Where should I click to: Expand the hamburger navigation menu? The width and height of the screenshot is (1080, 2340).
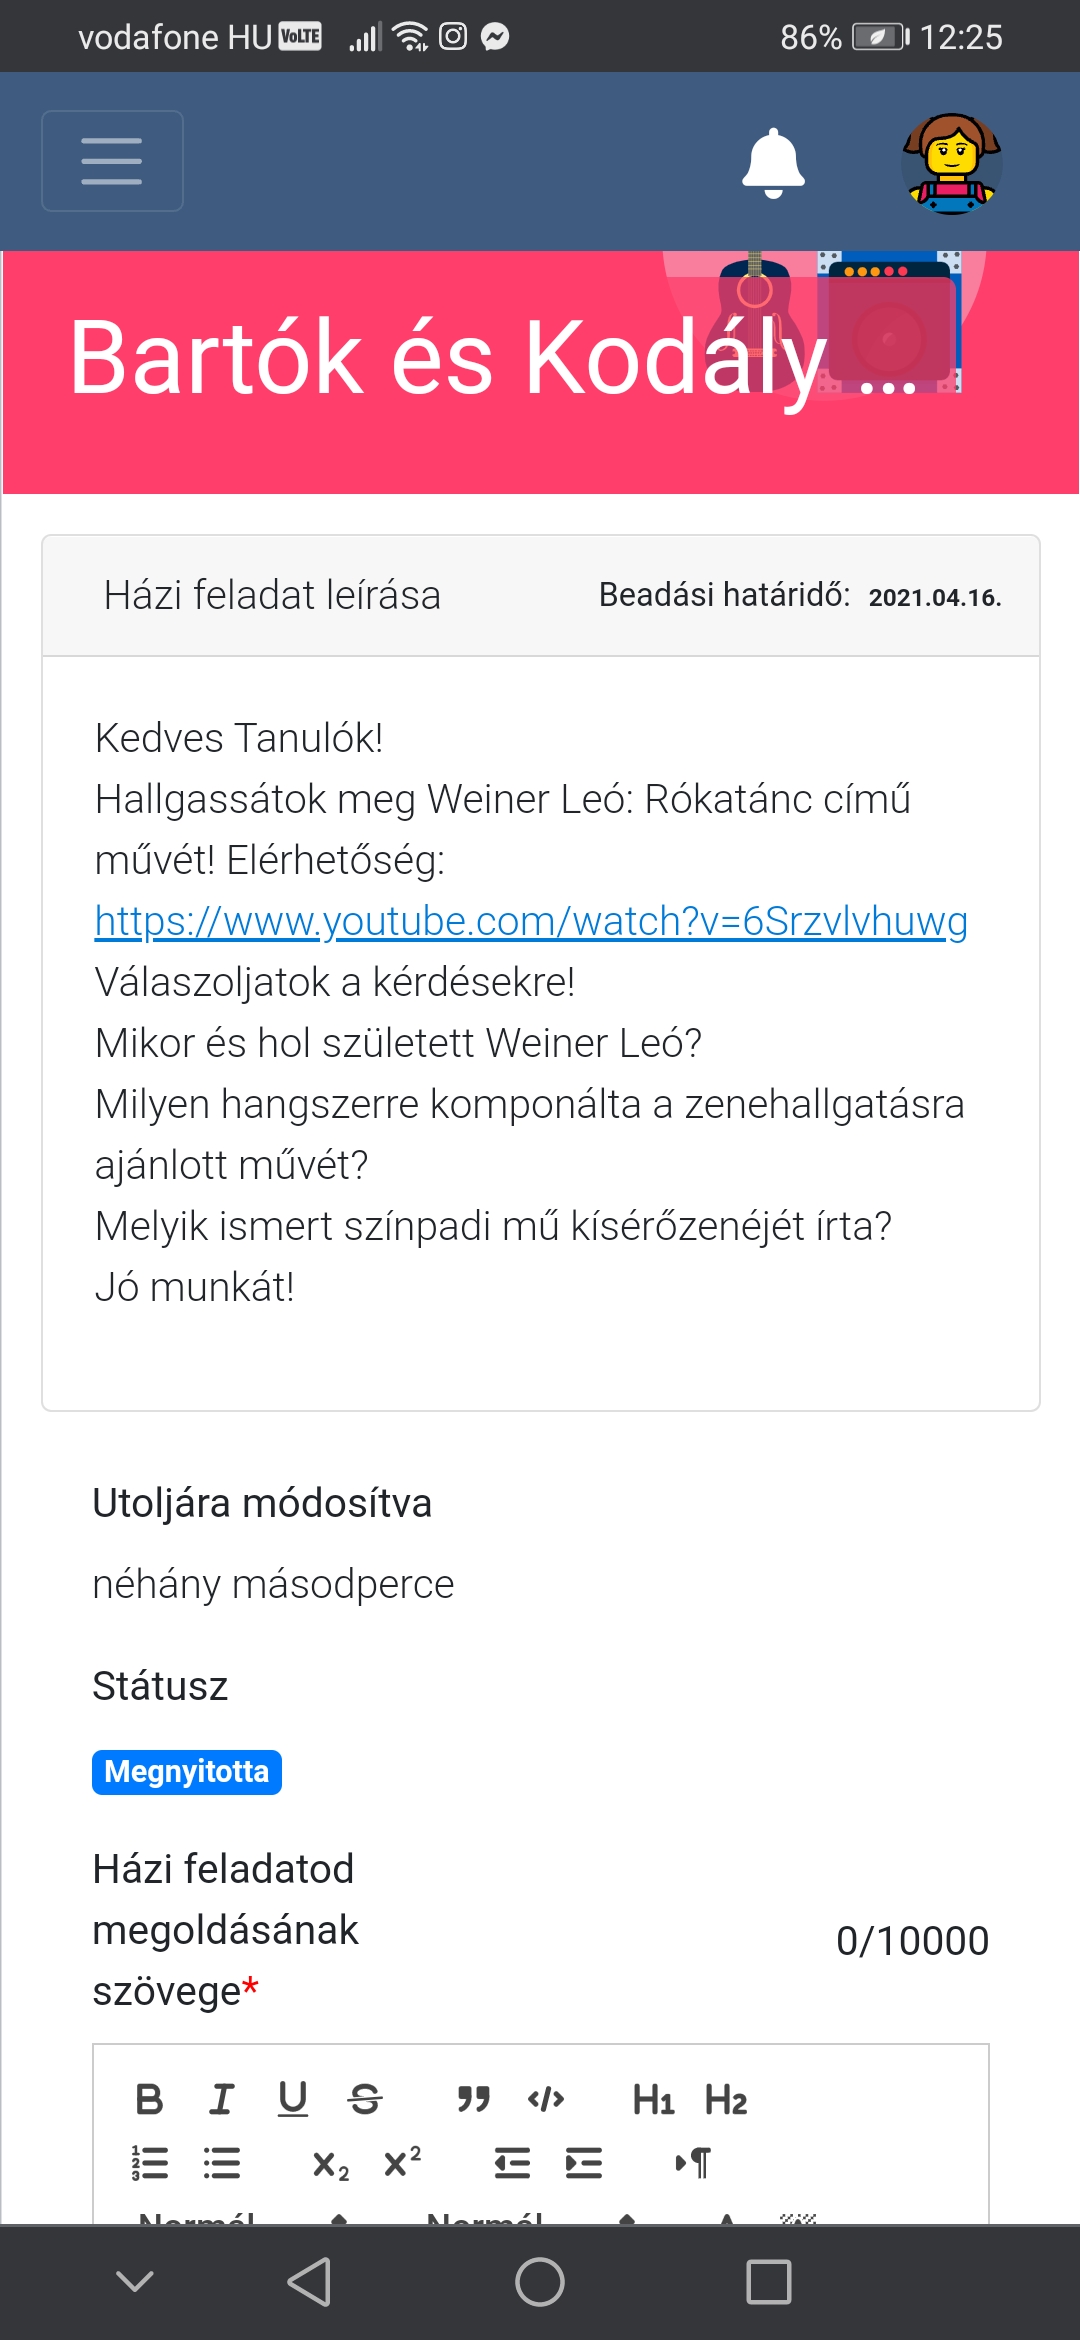click(x=112, y=161)
